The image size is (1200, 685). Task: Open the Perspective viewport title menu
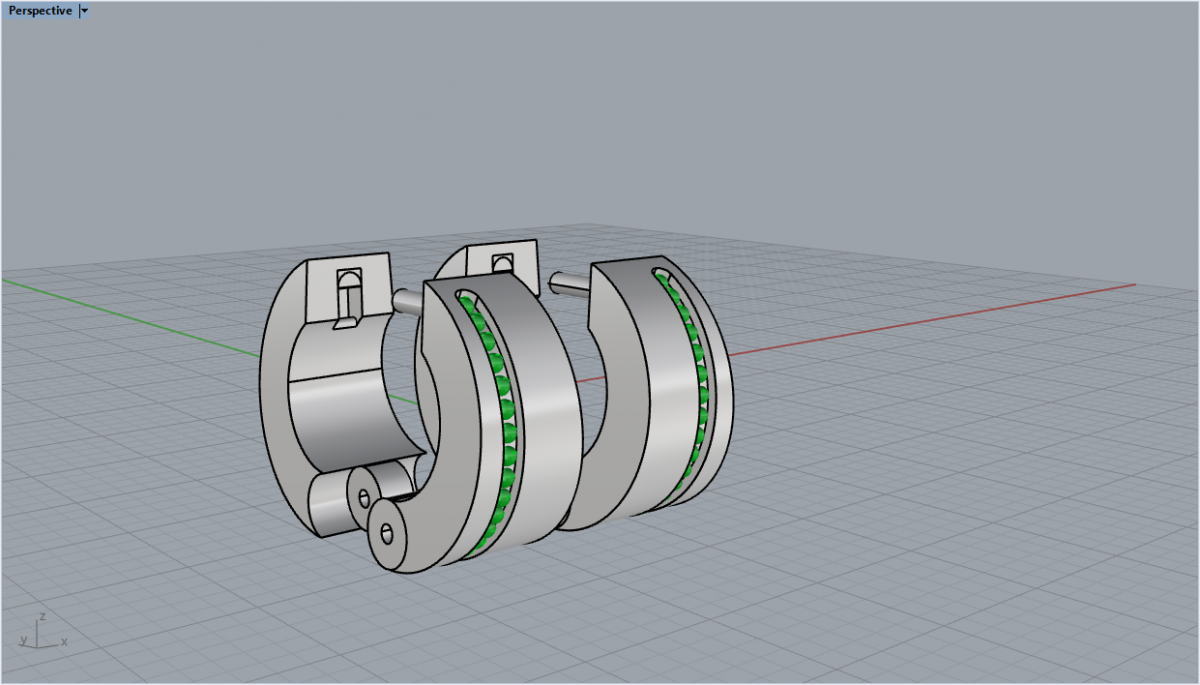pyautogui.click(x=40, y=11)
